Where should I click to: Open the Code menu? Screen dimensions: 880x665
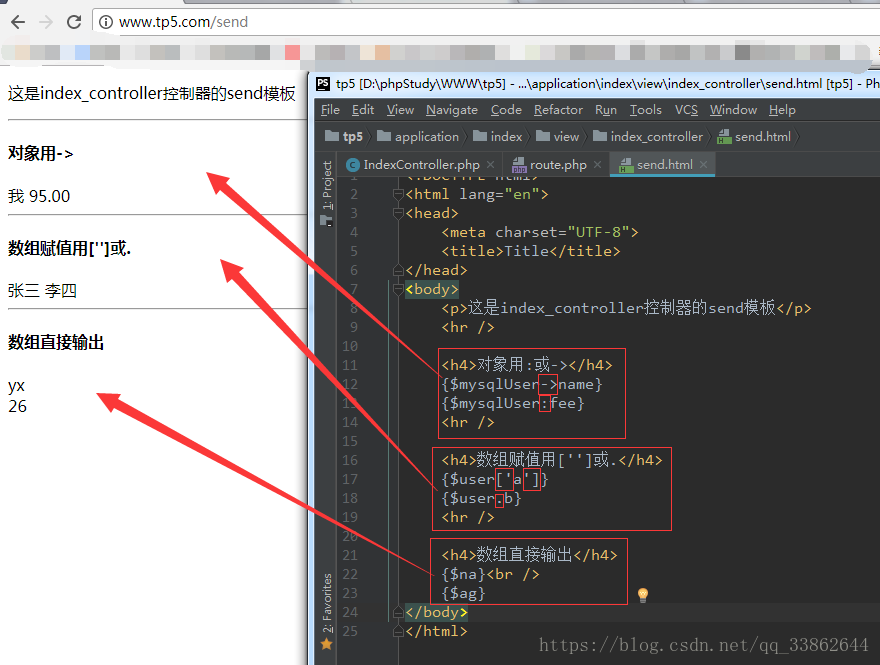pos(506,110)
